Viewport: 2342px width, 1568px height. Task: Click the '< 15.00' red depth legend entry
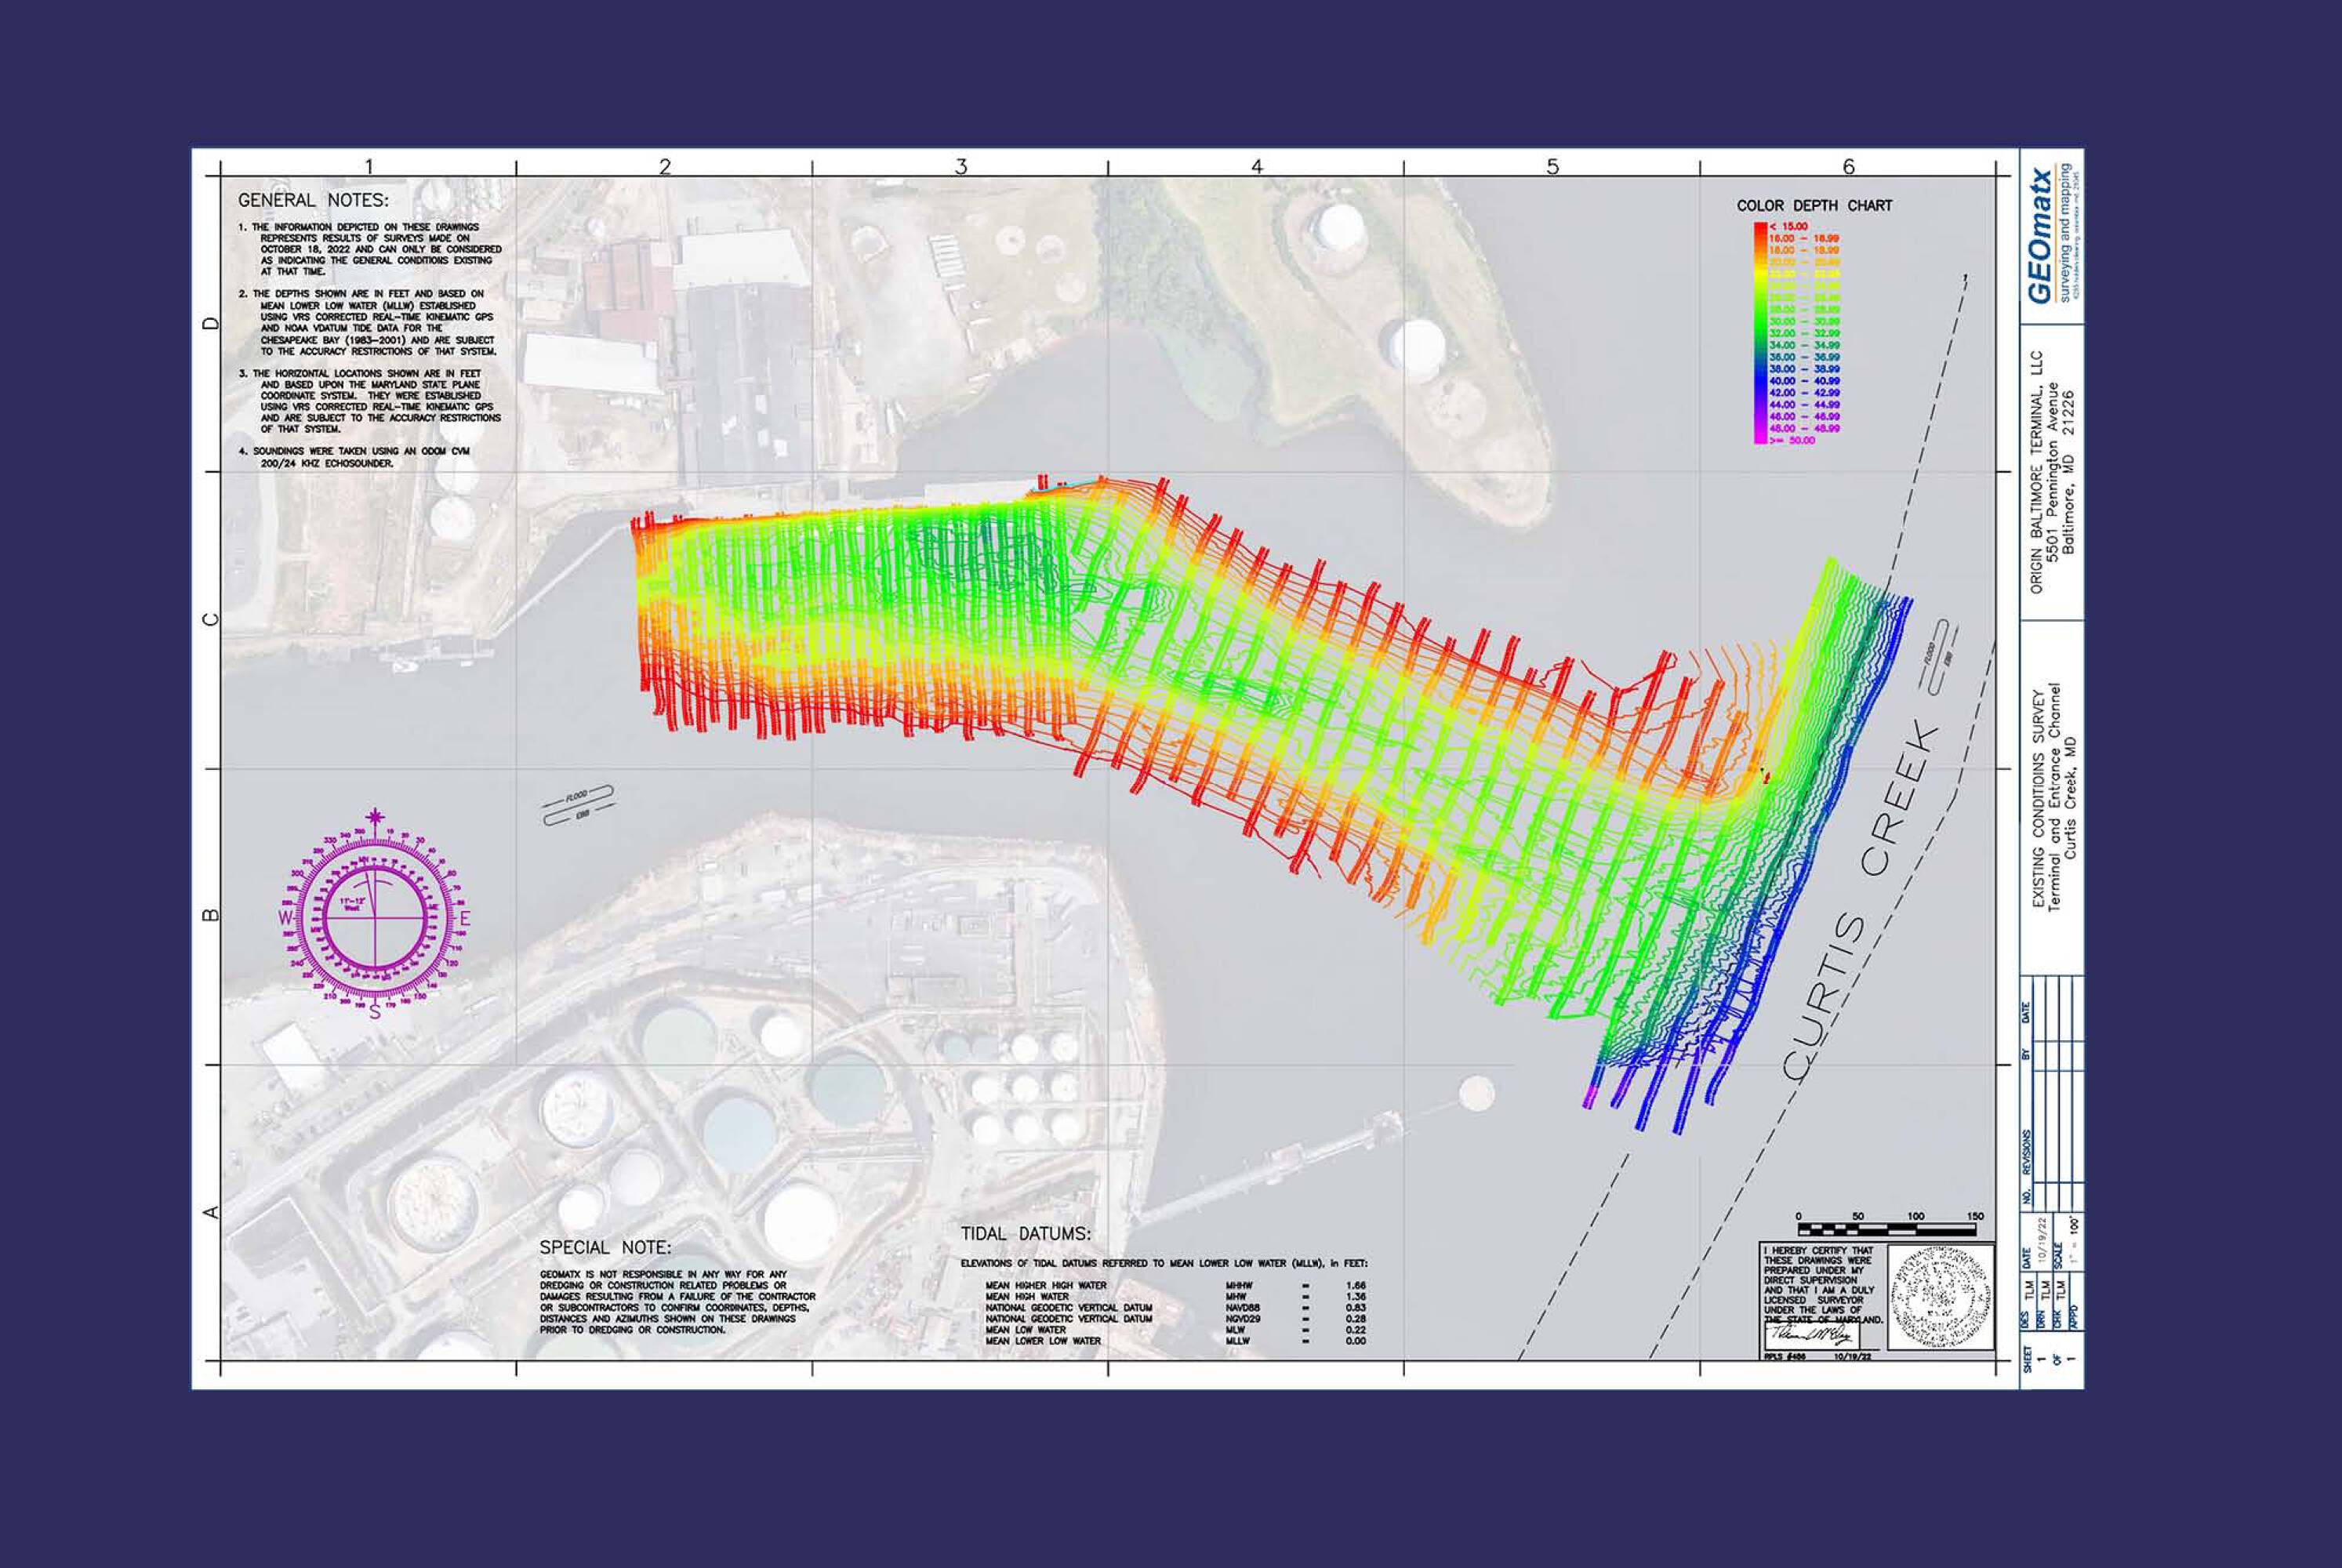(1789, 227)
